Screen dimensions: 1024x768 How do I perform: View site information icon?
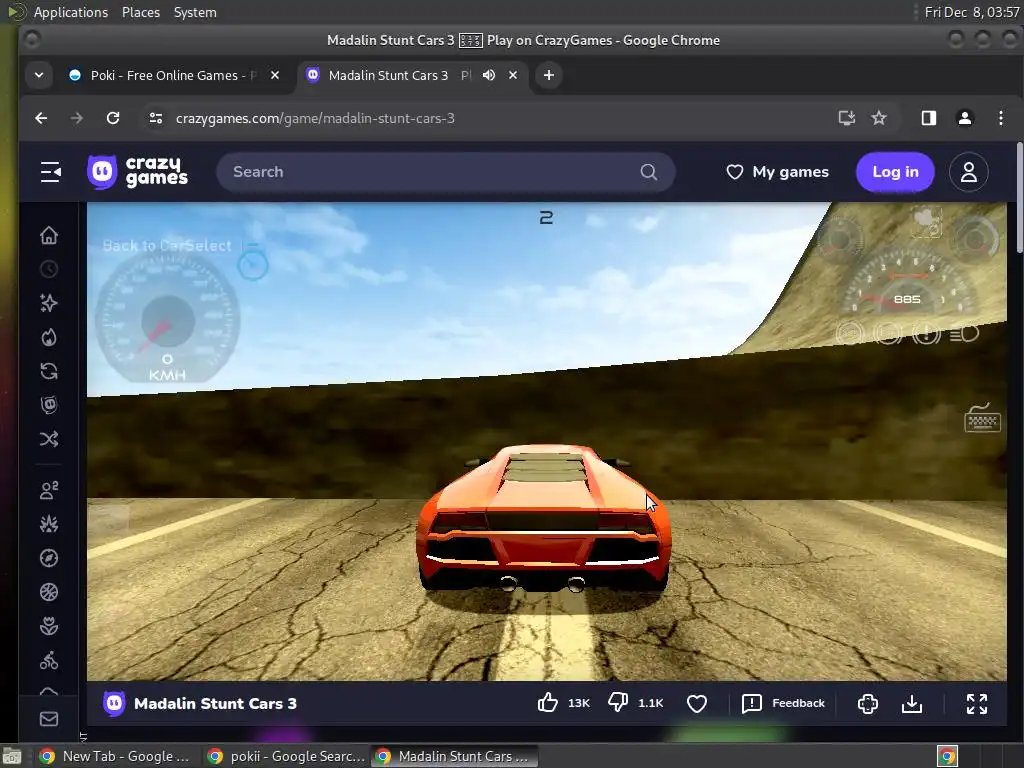tap(155, 118)
